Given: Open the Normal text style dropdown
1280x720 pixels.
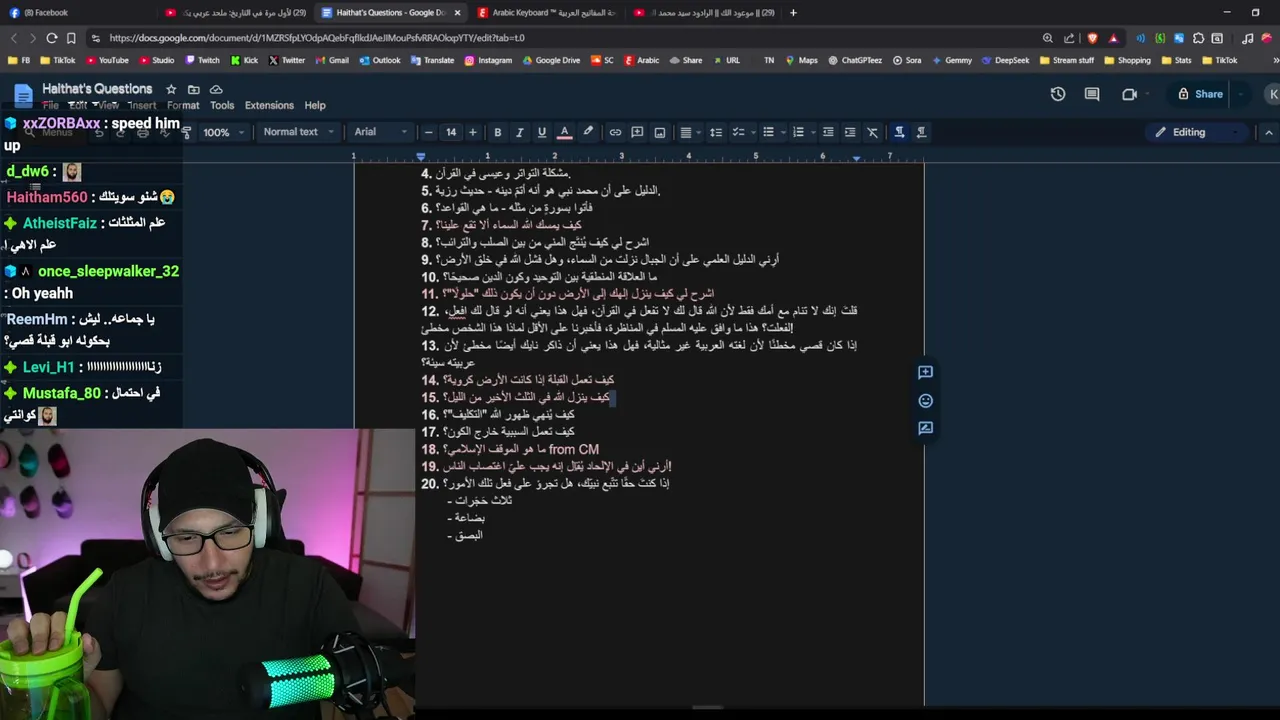Looking at the screenshot, I should pyautogui.click(x=298, y=132).
